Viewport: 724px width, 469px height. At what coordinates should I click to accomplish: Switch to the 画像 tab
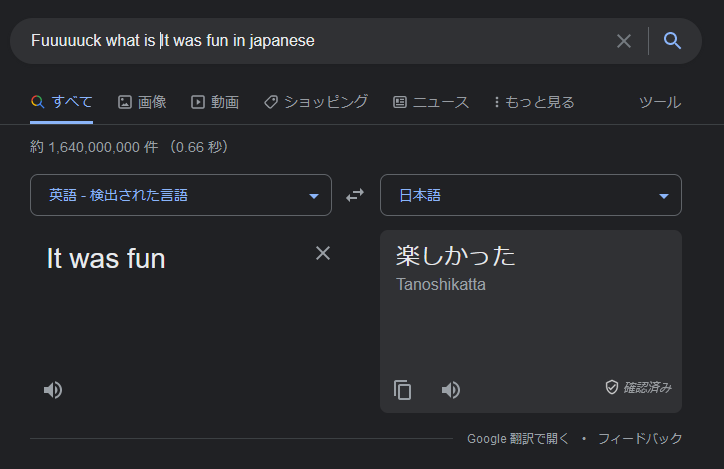(142, 102)
